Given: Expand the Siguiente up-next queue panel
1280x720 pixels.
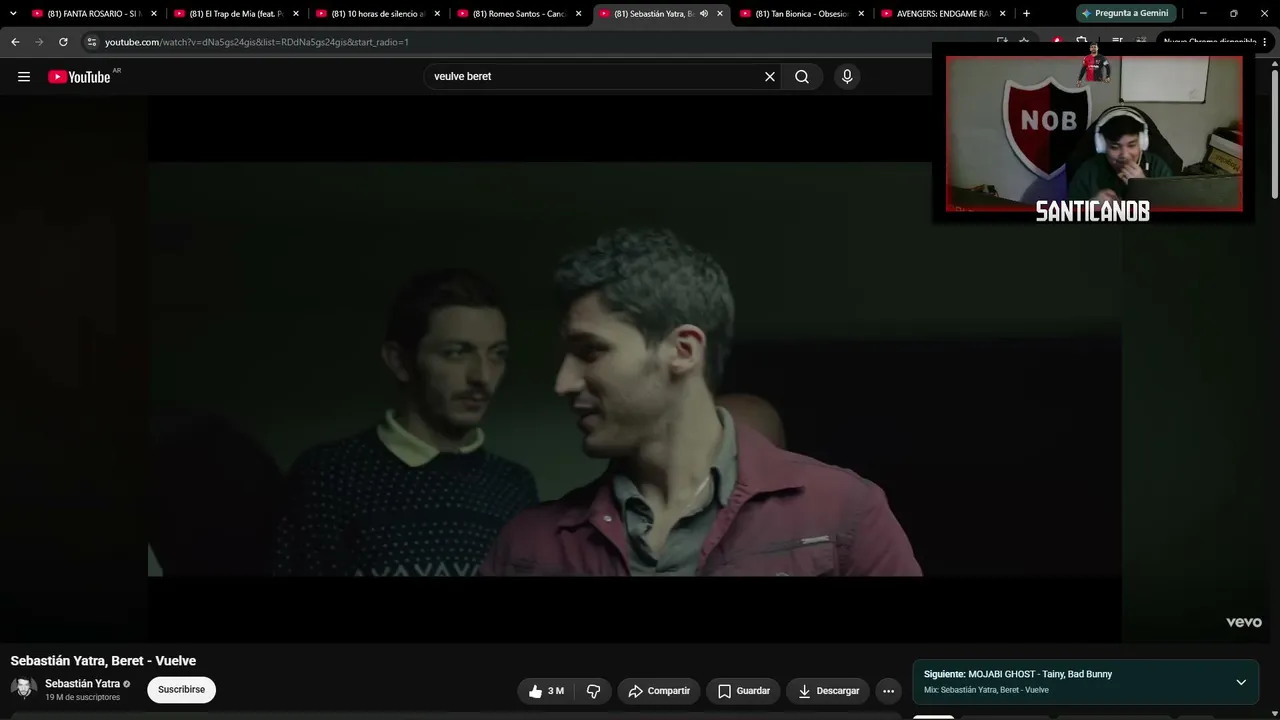Looking at the screenshot, I should click(1241, 682).
